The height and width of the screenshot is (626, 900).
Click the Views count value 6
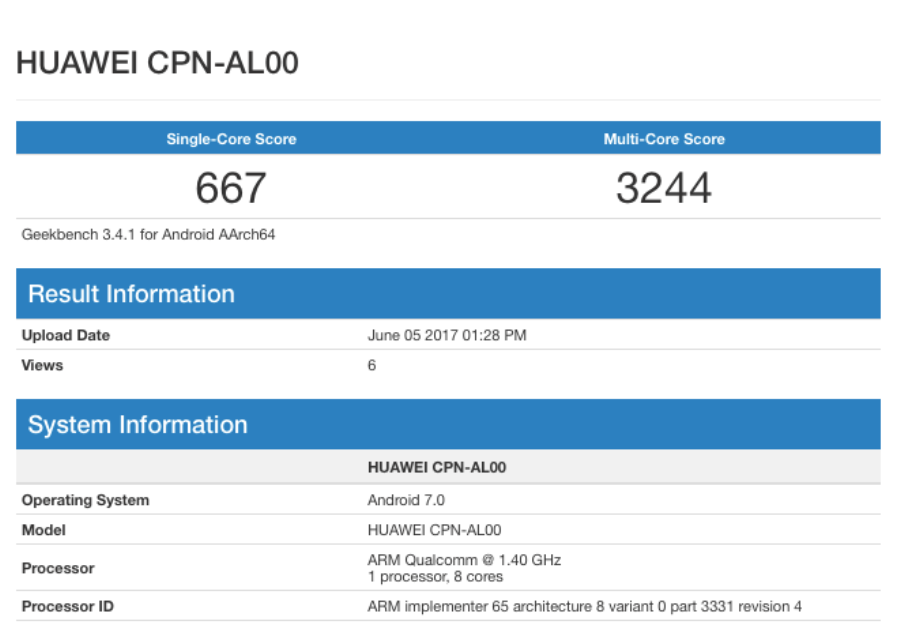(372, 365)
